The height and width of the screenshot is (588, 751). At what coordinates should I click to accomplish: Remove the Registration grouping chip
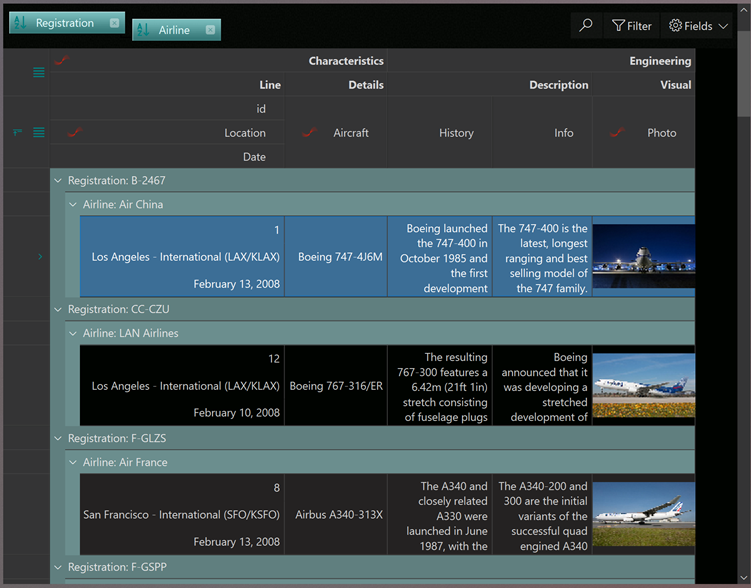(x=114, y=23)
